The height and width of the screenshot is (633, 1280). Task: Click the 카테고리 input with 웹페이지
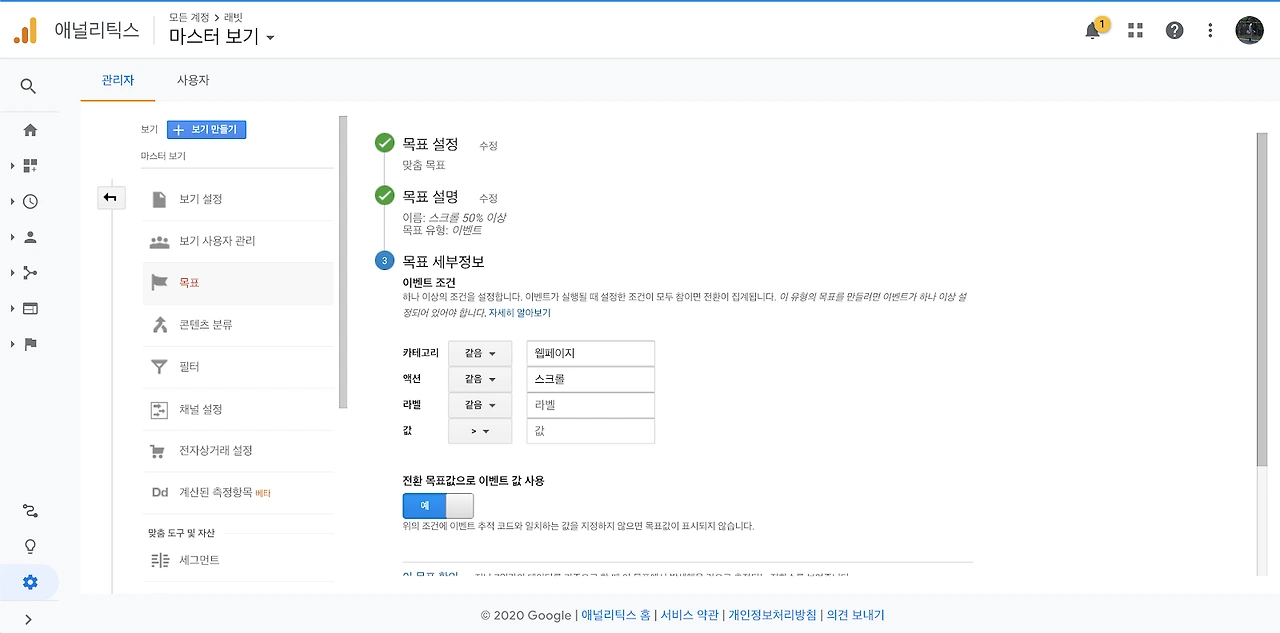click(591, 353)
